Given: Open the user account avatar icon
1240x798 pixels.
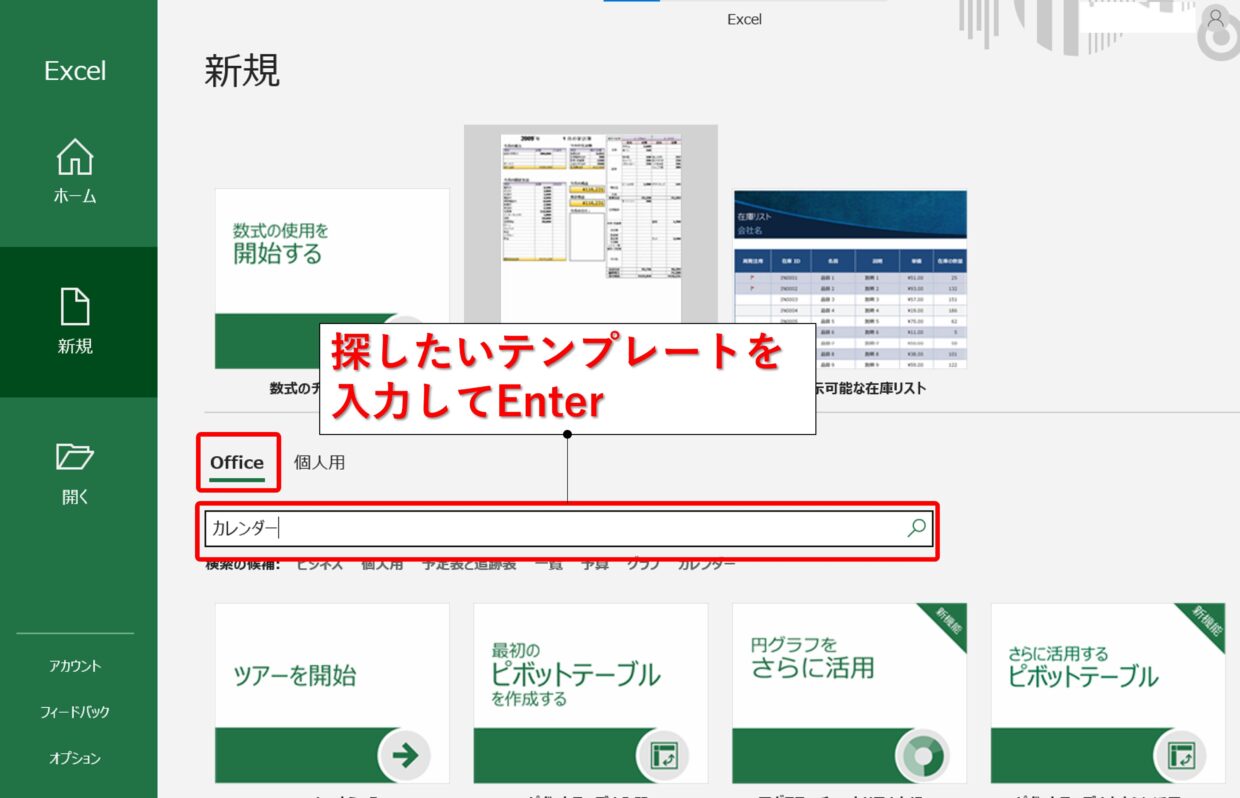Looking at the screenshot, I should pyautogui.click(x=1215, y=18).
